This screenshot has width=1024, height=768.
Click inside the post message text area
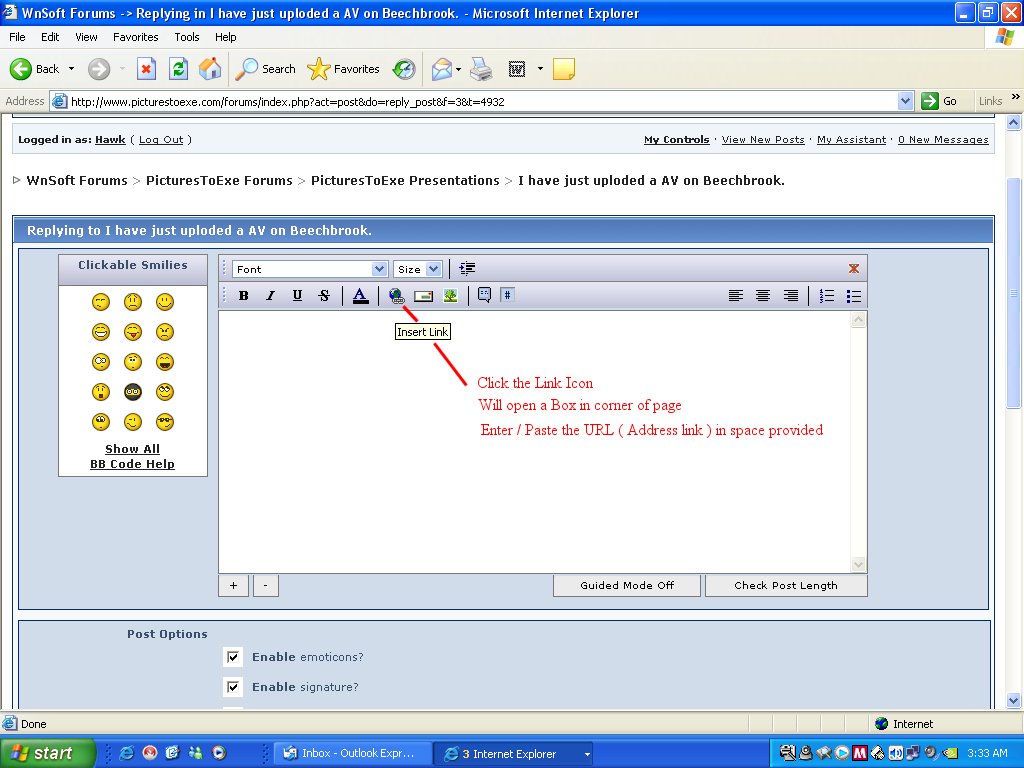coord(535,441)
